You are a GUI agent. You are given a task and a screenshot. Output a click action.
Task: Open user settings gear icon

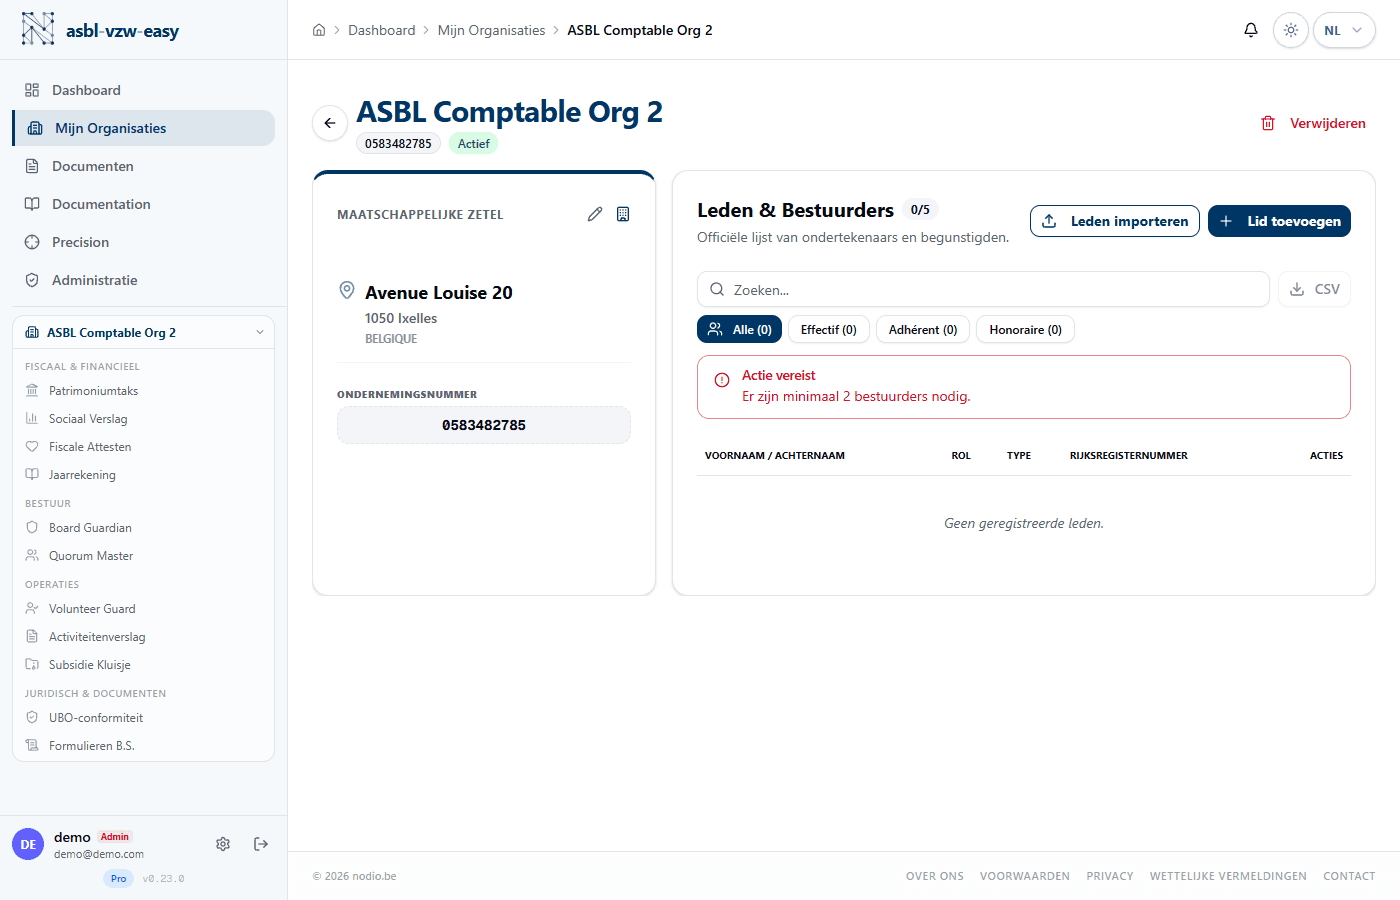pyautogui.click(x=223, y=844)
